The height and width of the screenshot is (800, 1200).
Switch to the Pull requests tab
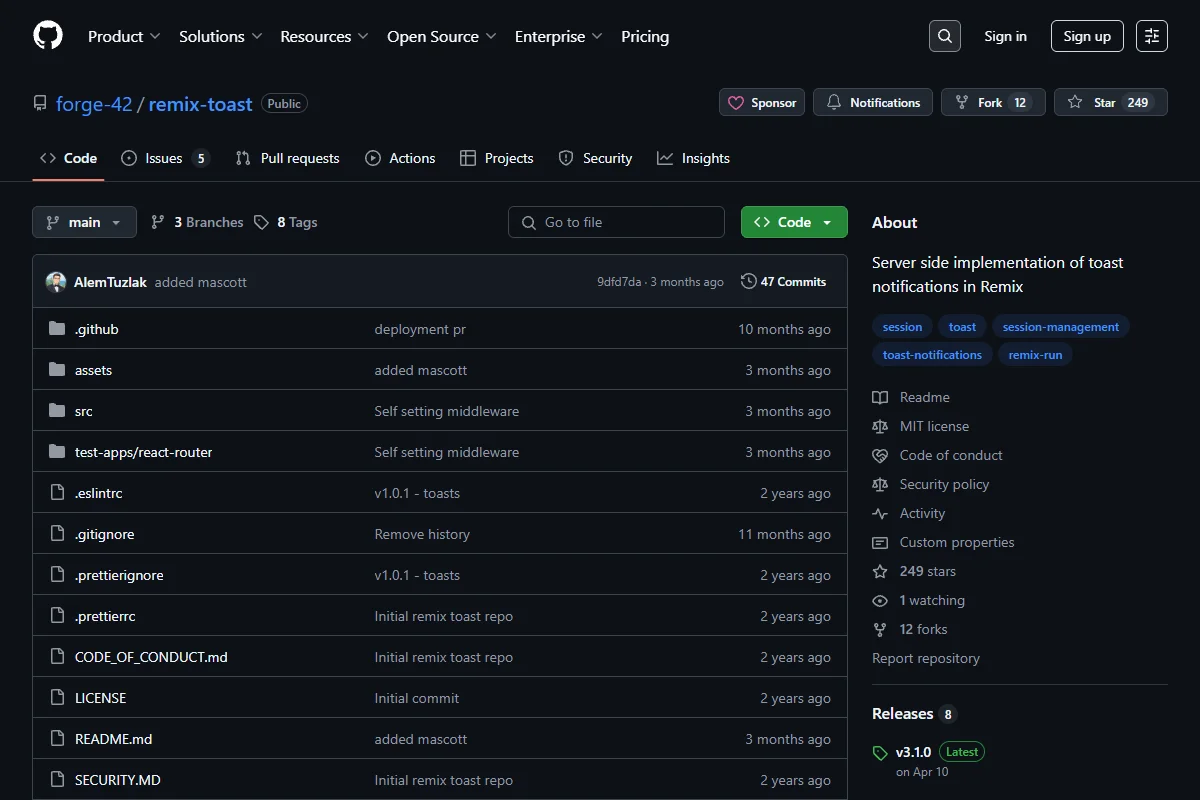287,158
